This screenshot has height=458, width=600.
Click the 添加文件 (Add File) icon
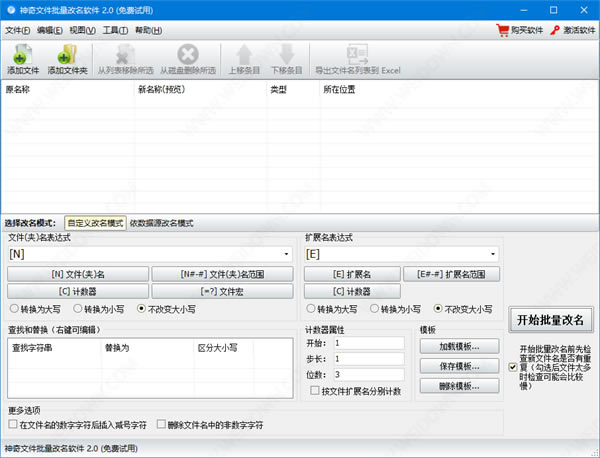[23, 55]
